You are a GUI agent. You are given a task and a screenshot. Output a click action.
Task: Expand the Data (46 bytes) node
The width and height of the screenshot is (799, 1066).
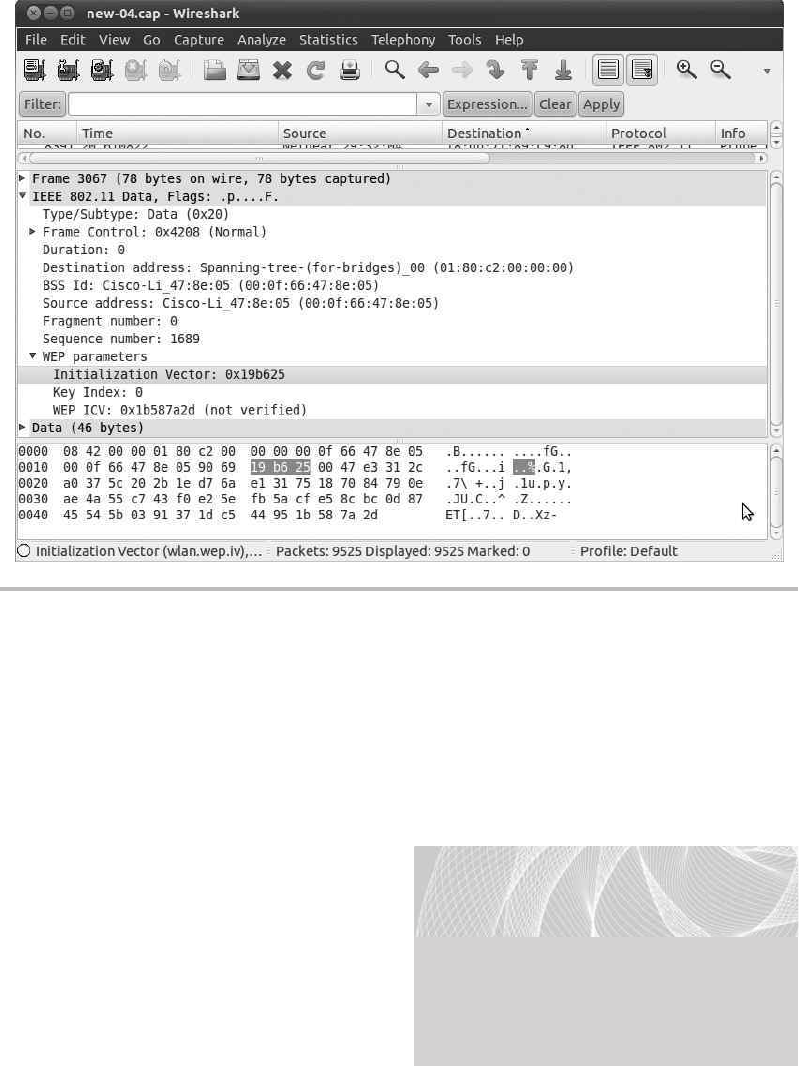coord(22,427)
